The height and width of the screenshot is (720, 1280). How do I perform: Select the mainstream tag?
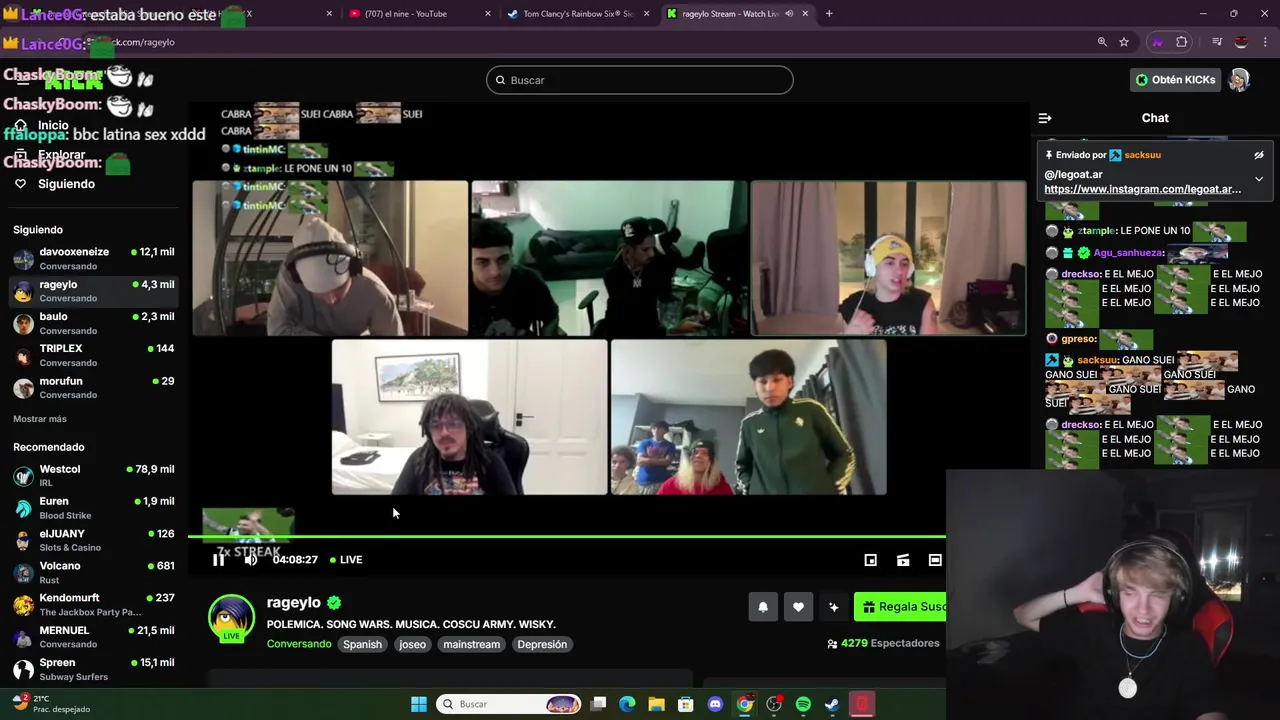[x=471, y=645]
